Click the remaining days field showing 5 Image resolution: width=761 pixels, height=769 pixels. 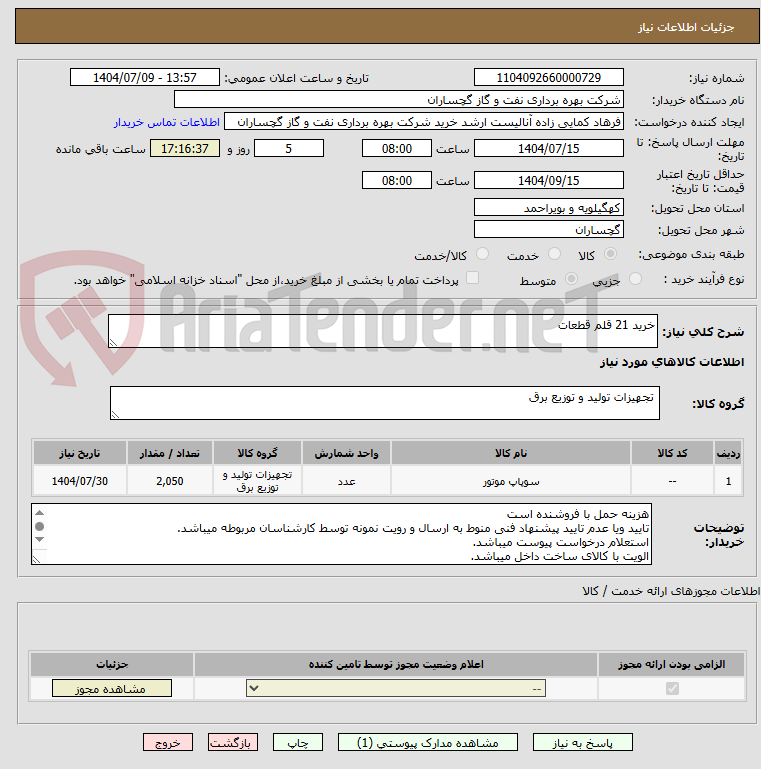(289, 148)
